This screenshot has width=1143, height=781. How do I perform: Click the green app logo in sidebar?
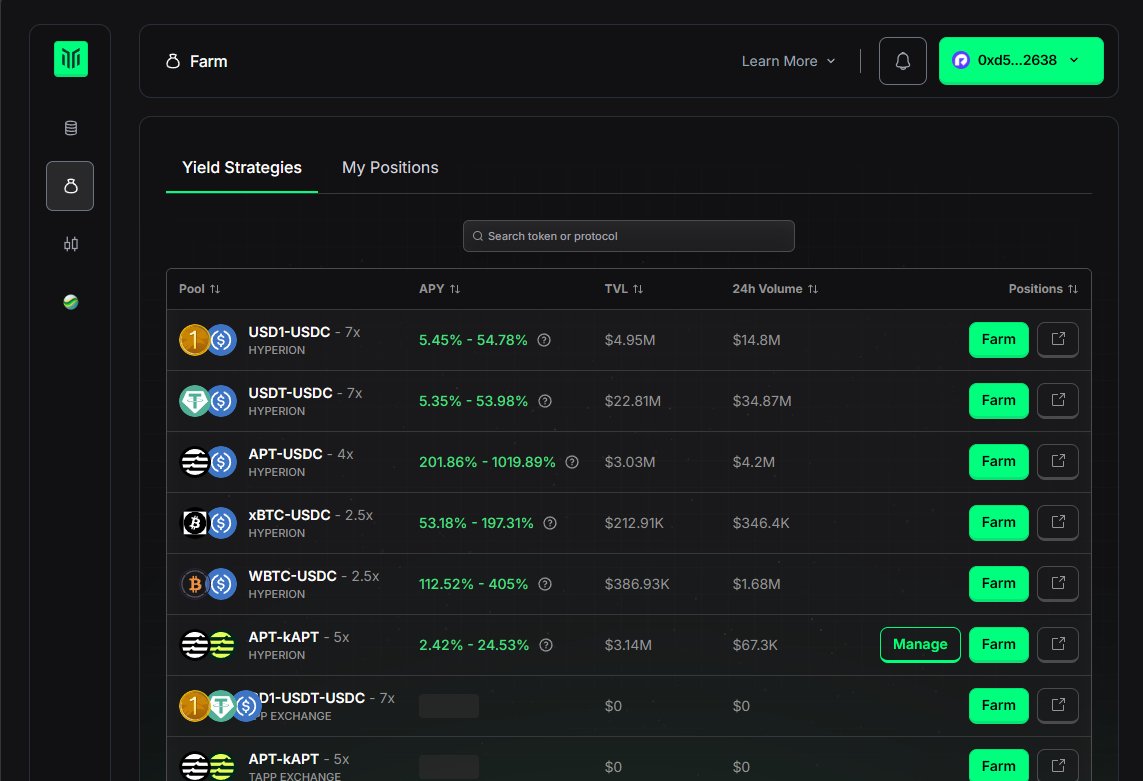[71, 59]
